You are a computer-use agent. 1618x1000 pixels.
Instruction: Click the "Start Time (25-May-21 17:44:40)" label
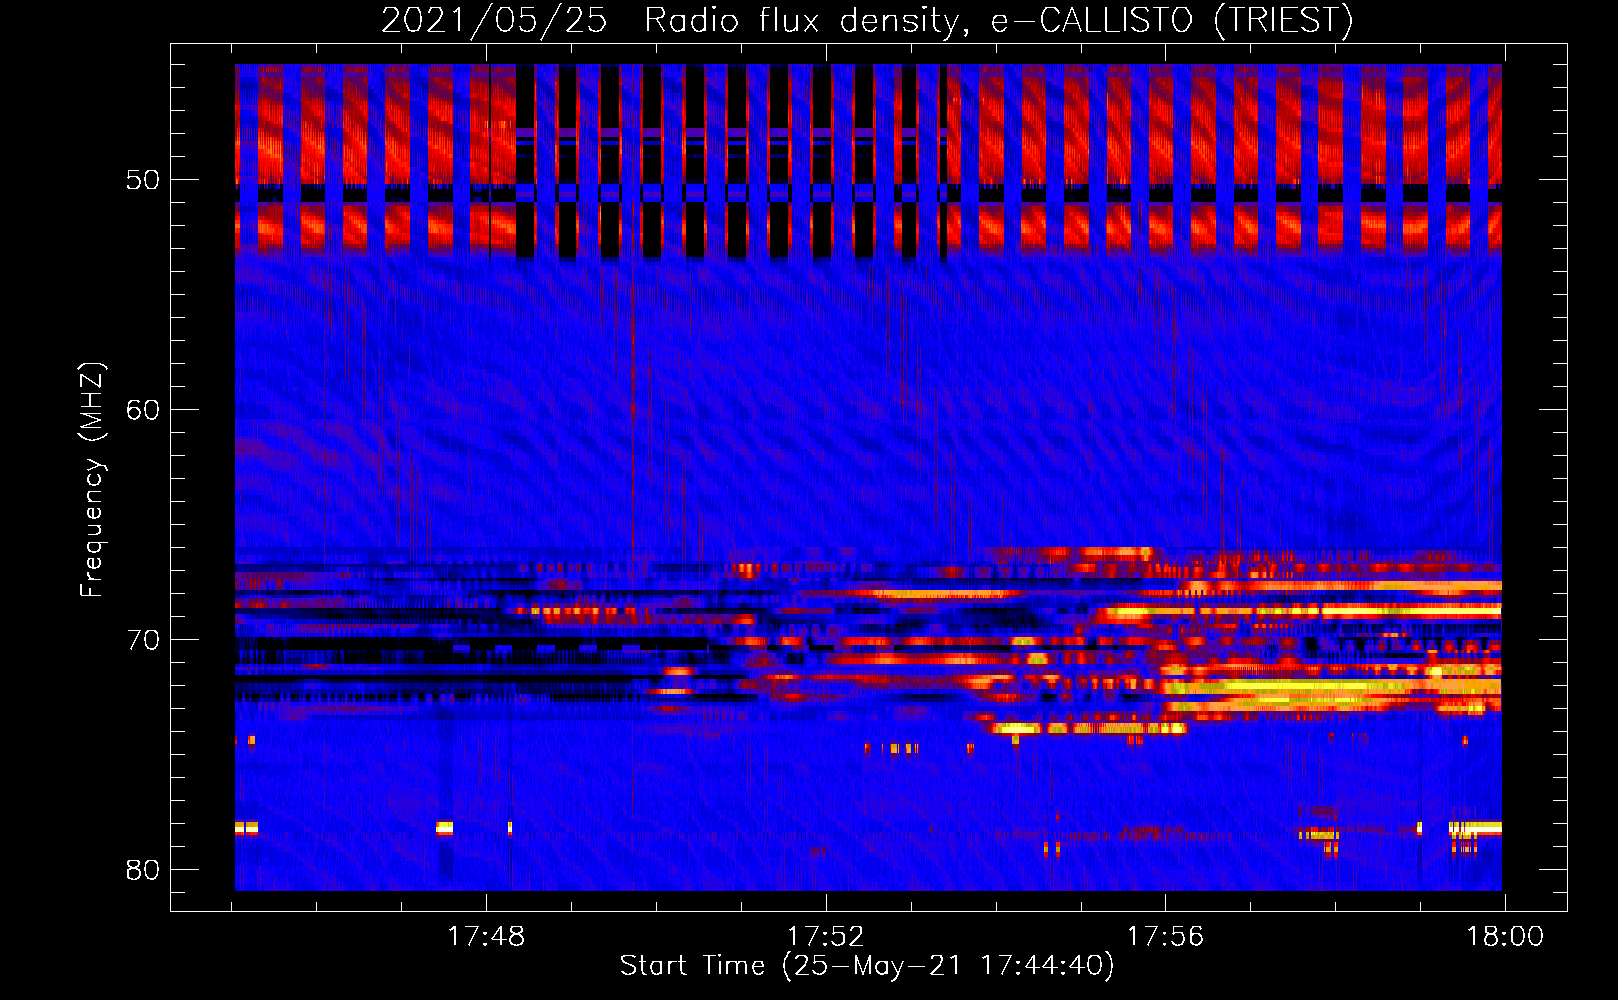[x=867, y=966]
